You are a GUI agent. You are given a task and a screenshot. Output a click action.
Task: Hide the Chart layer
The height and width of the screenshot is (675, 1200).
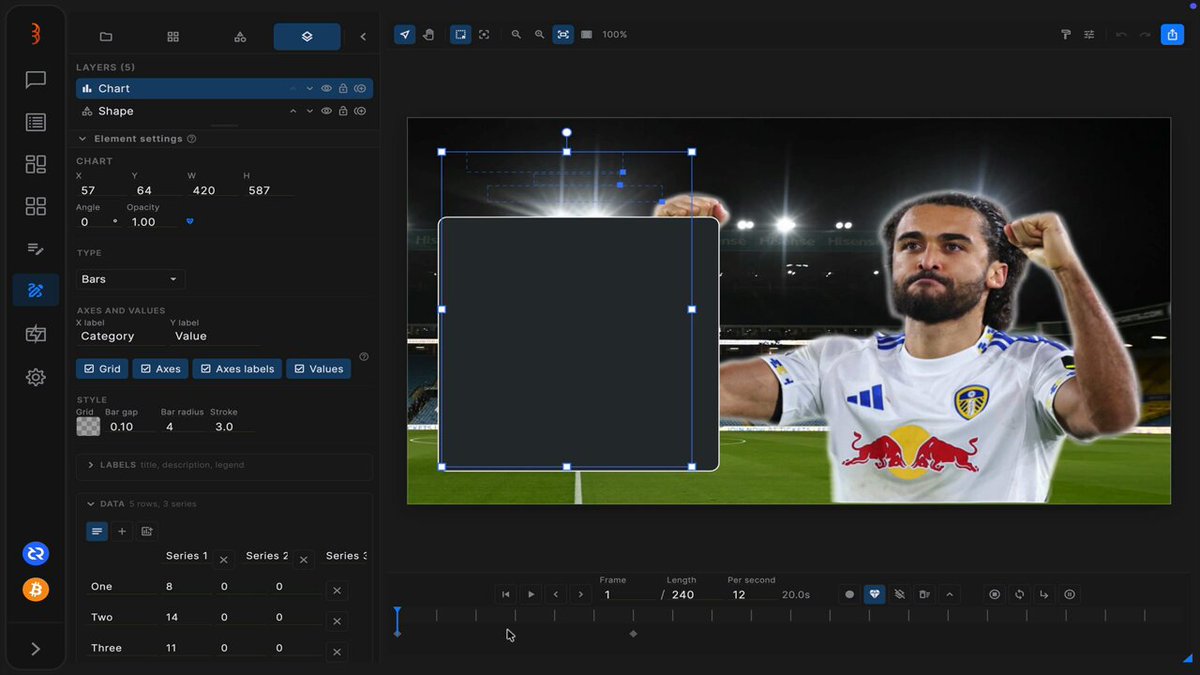(x=326, y=89)
